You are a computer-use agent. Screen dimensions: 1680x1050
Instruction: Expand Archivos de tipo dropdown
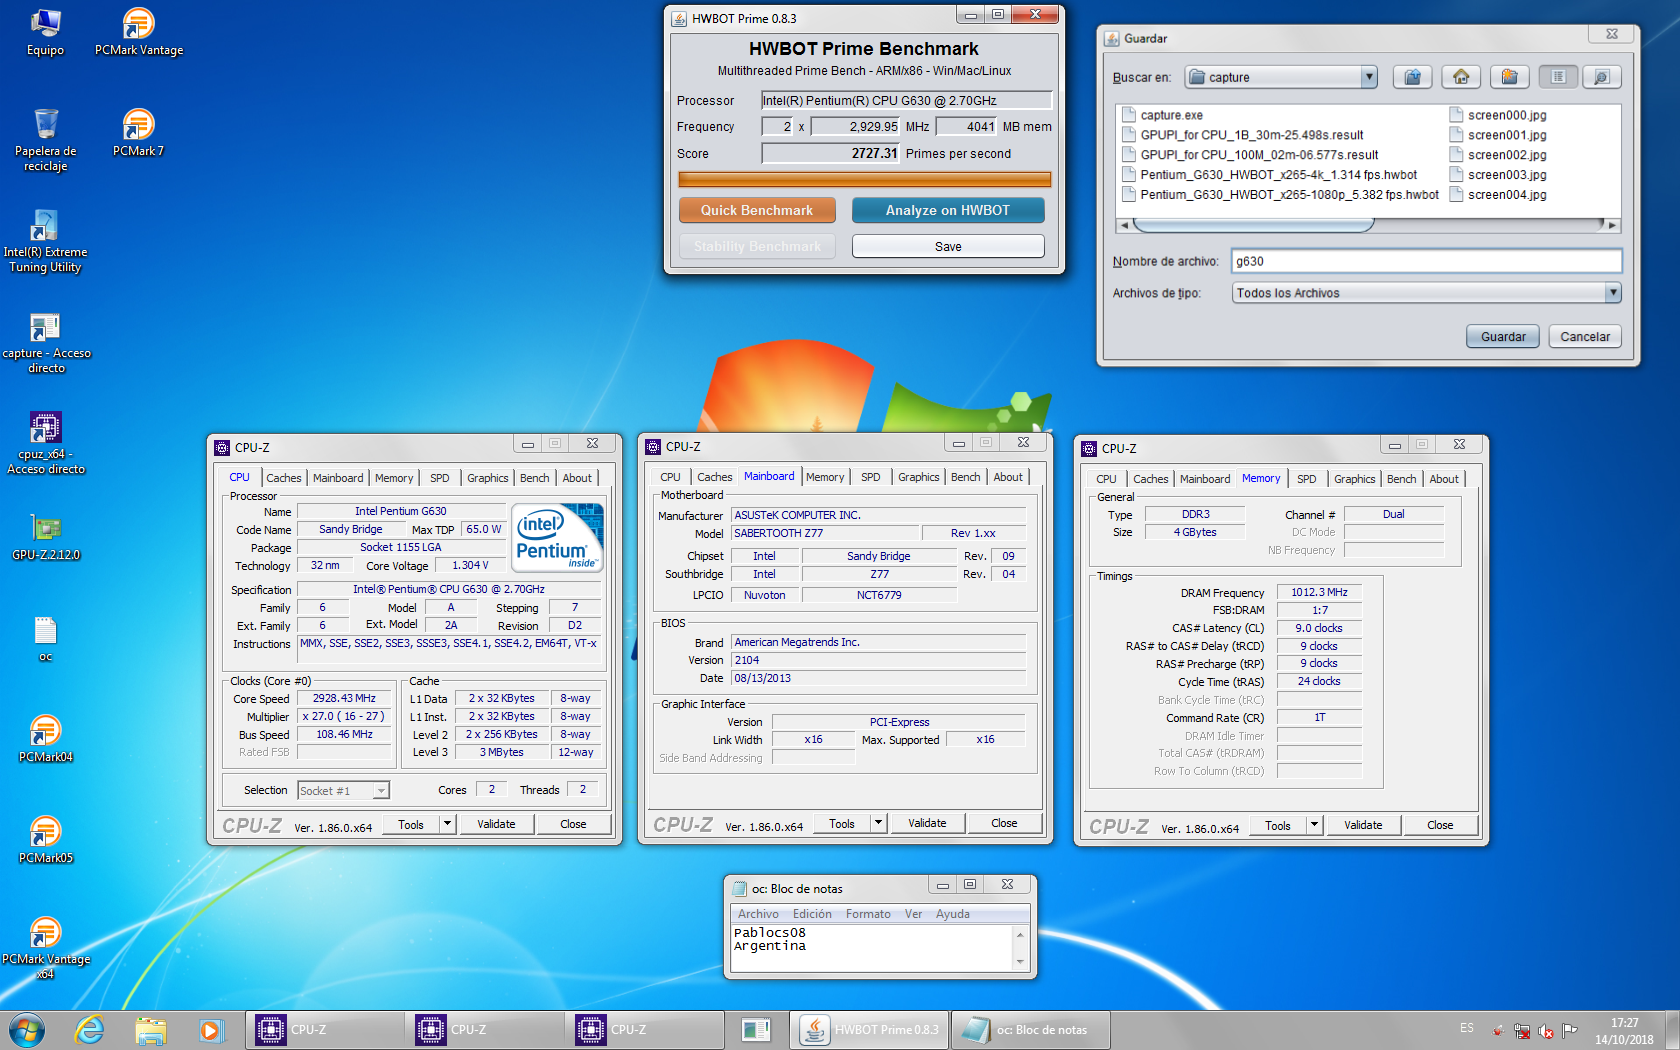point(1612,293)
